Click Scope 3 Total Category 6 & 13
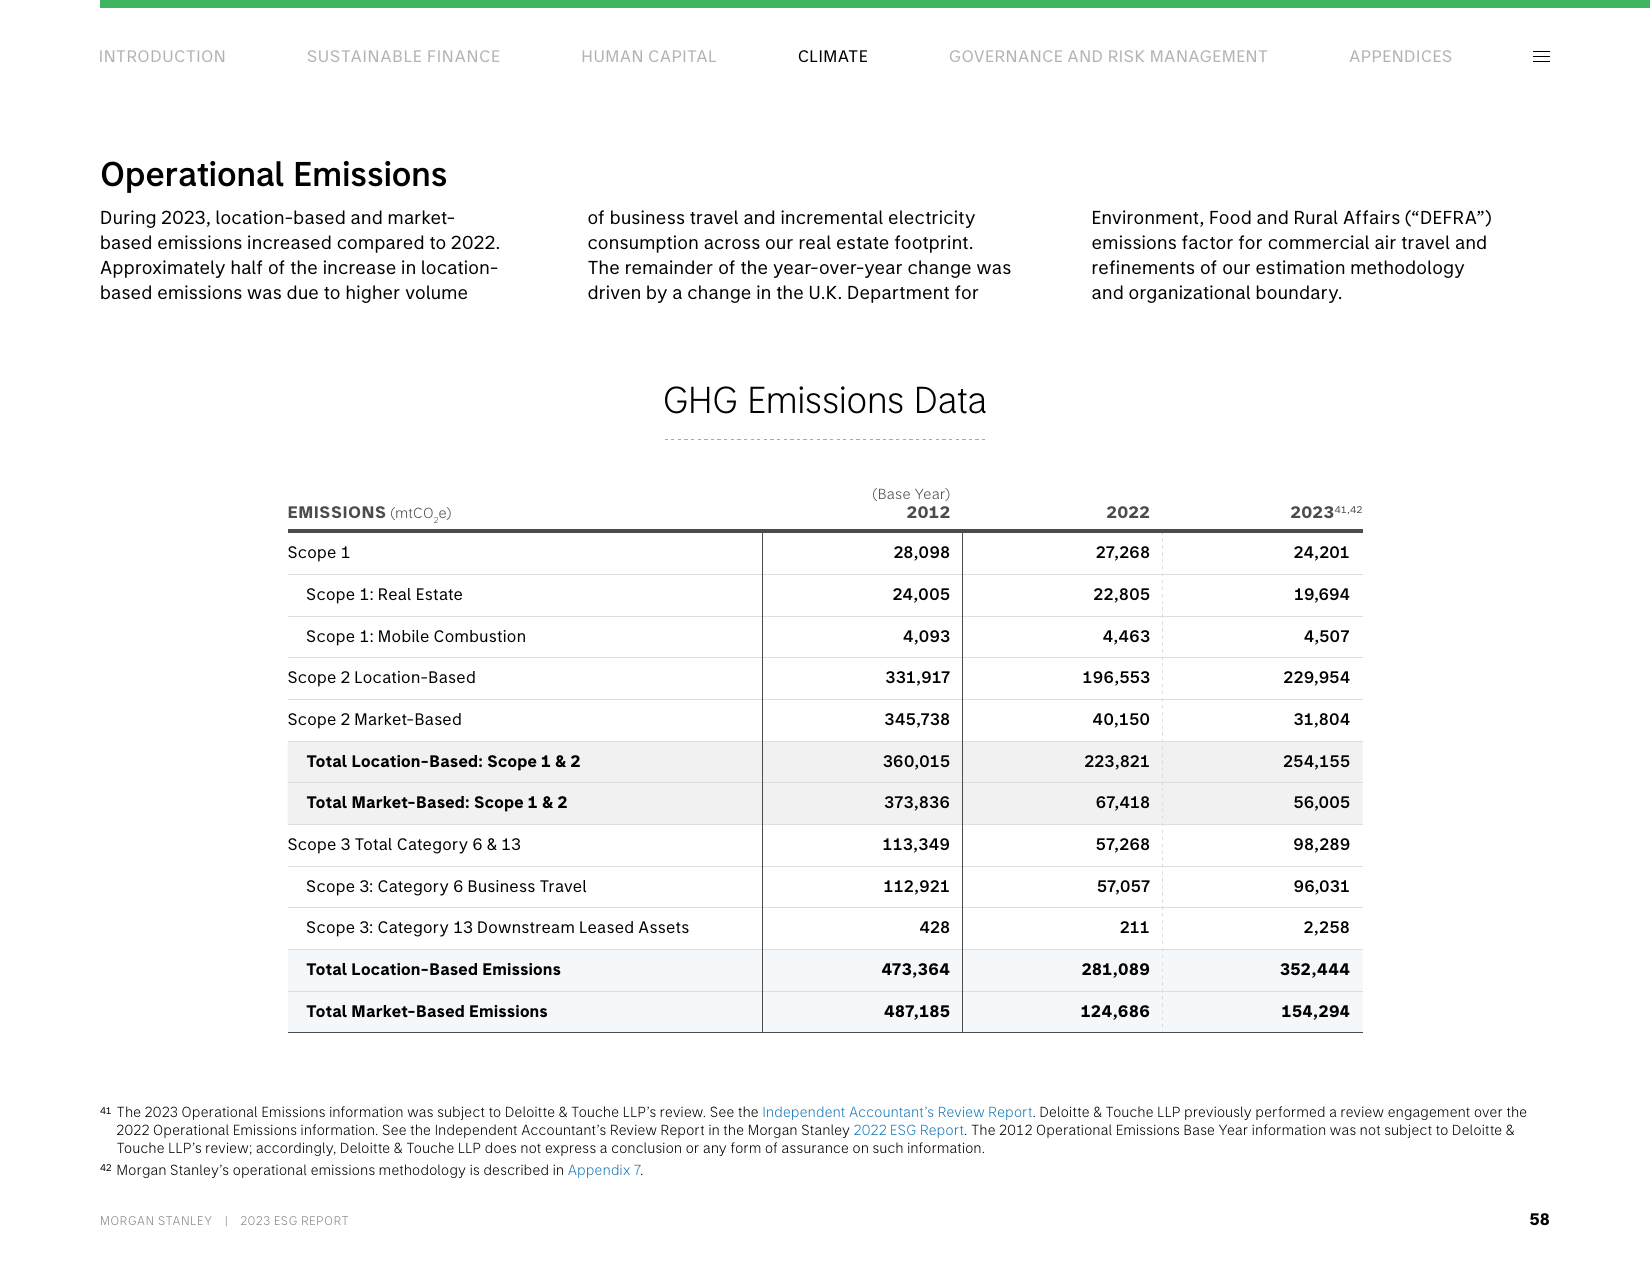 click(x=404, y=845)
